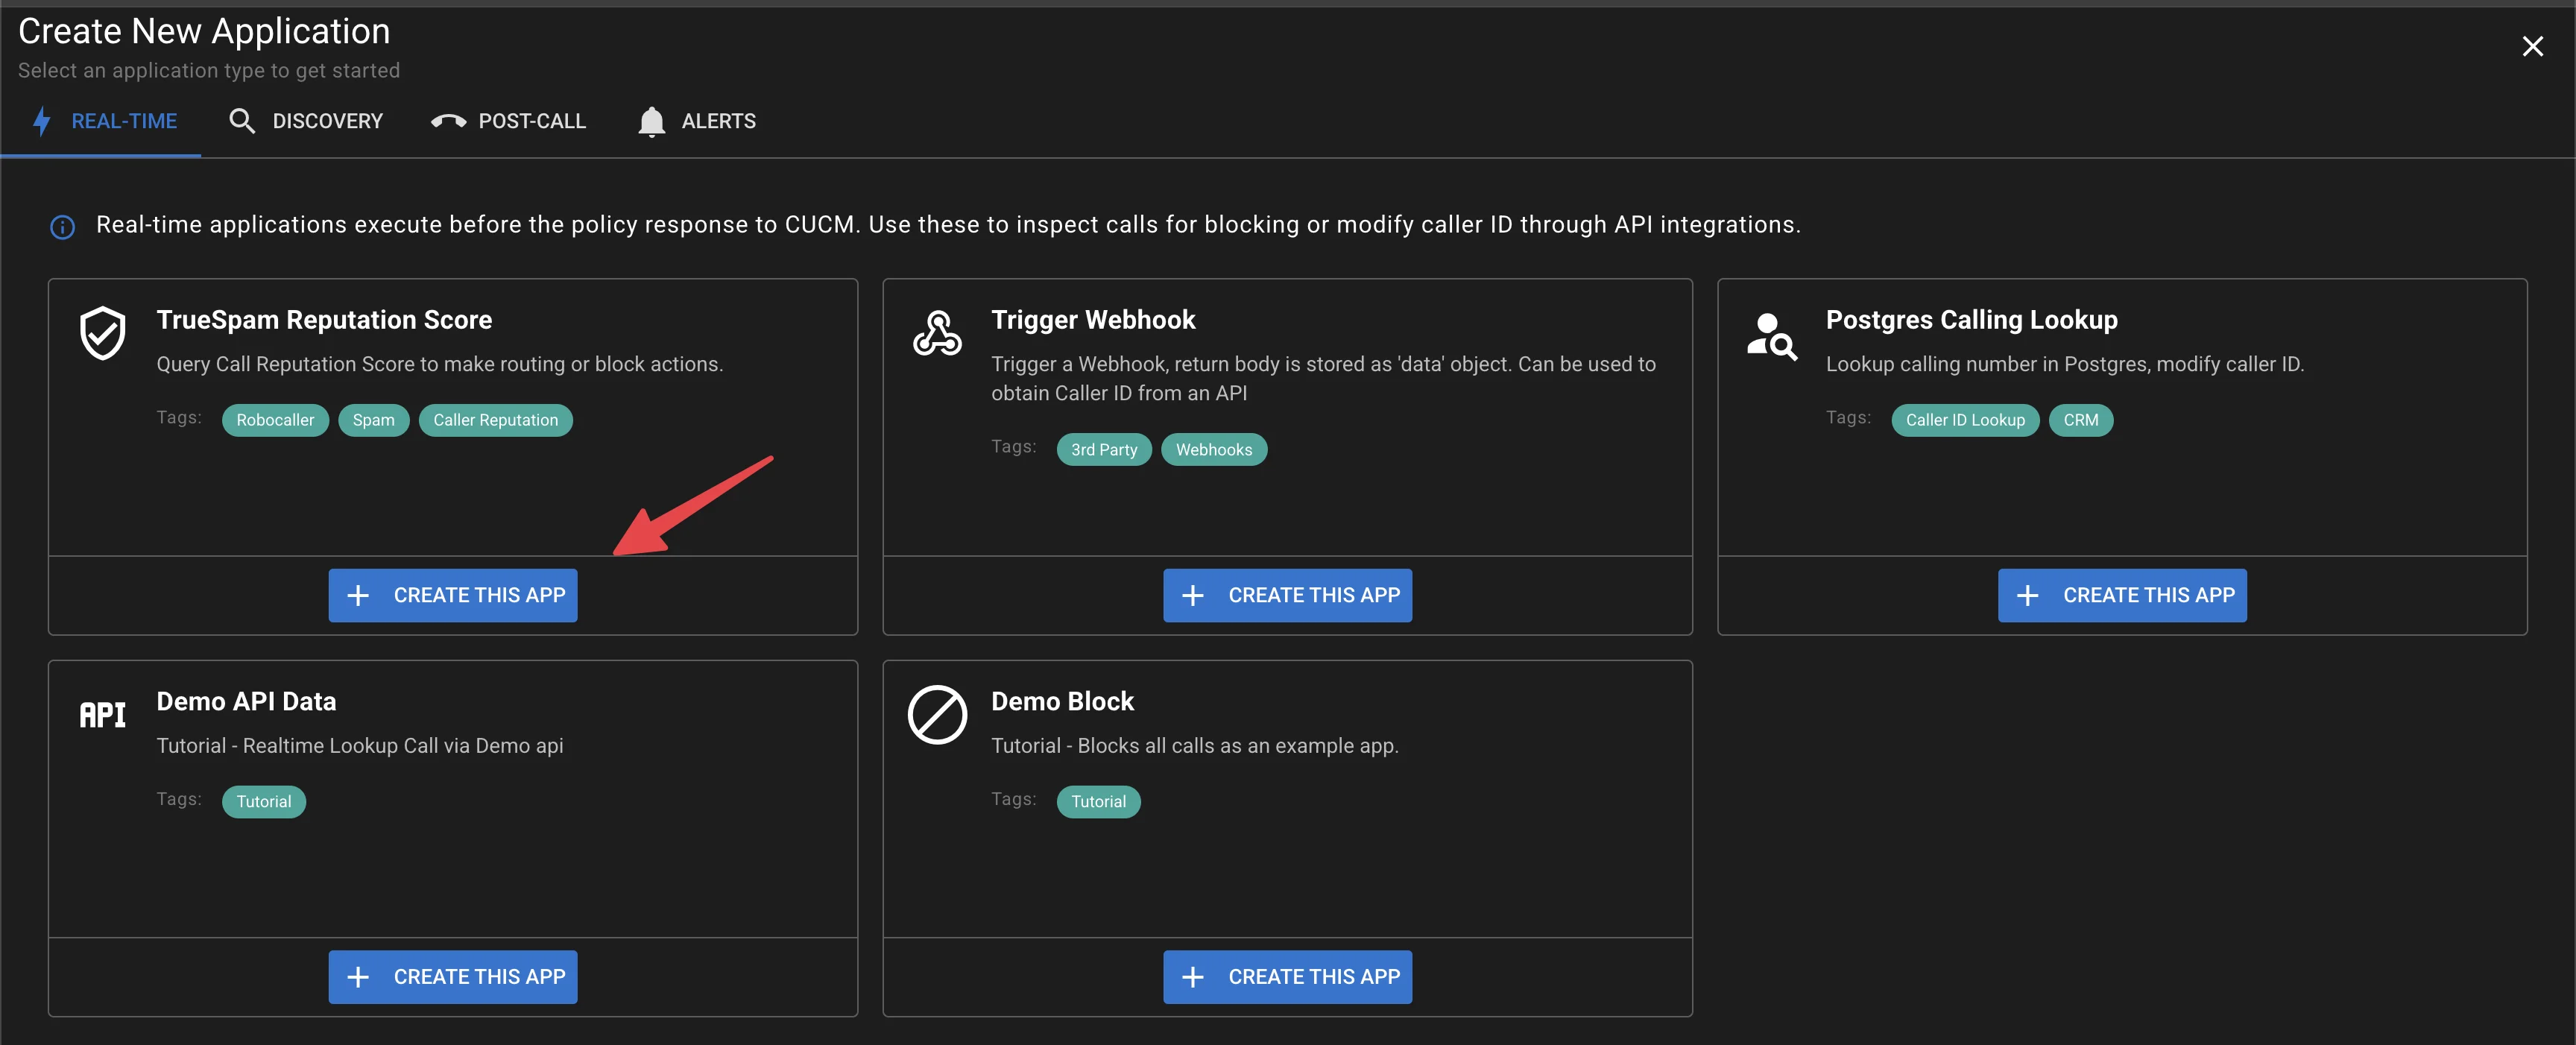Viewport: 2576px width, 1045px height.
Task: Create the Postgres Calling Lookup app
Action: (x=2122, y=595)
